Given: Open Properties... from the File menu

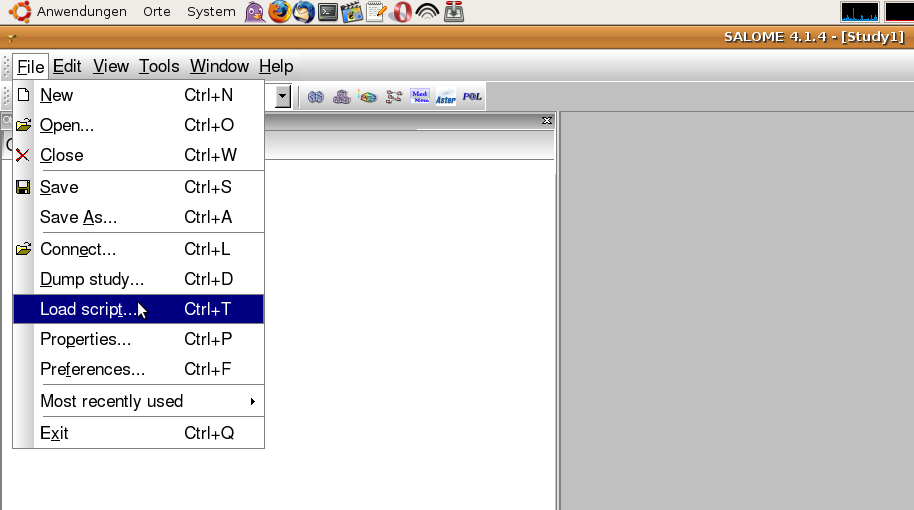Looking at the screenshot, I should (139, 339).
